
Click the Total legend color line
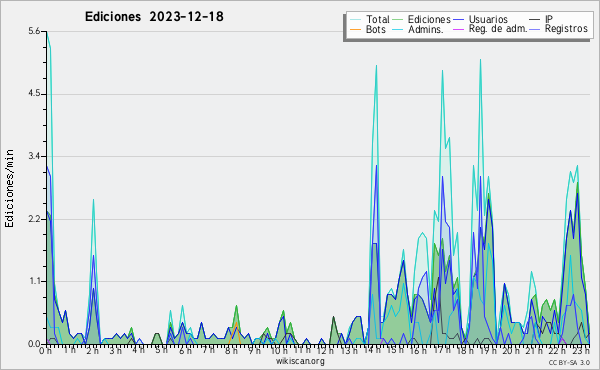coord(355,20)
